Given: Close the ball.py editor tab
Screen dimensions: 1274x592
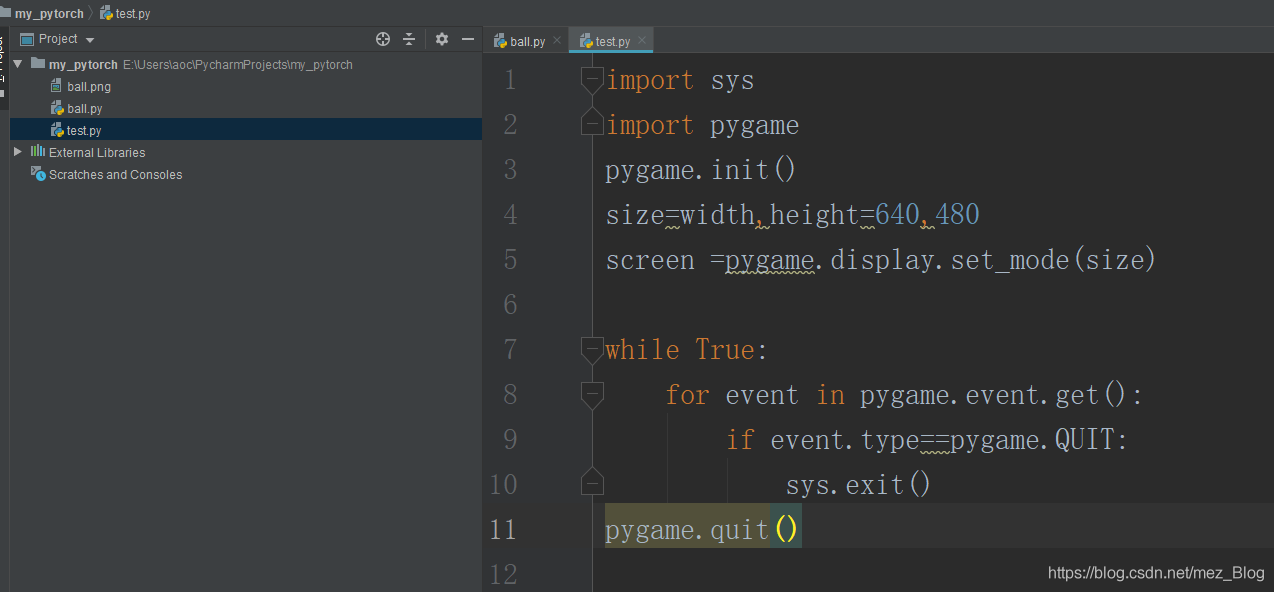Looking at the screenshot, I should tap(557, 41).
